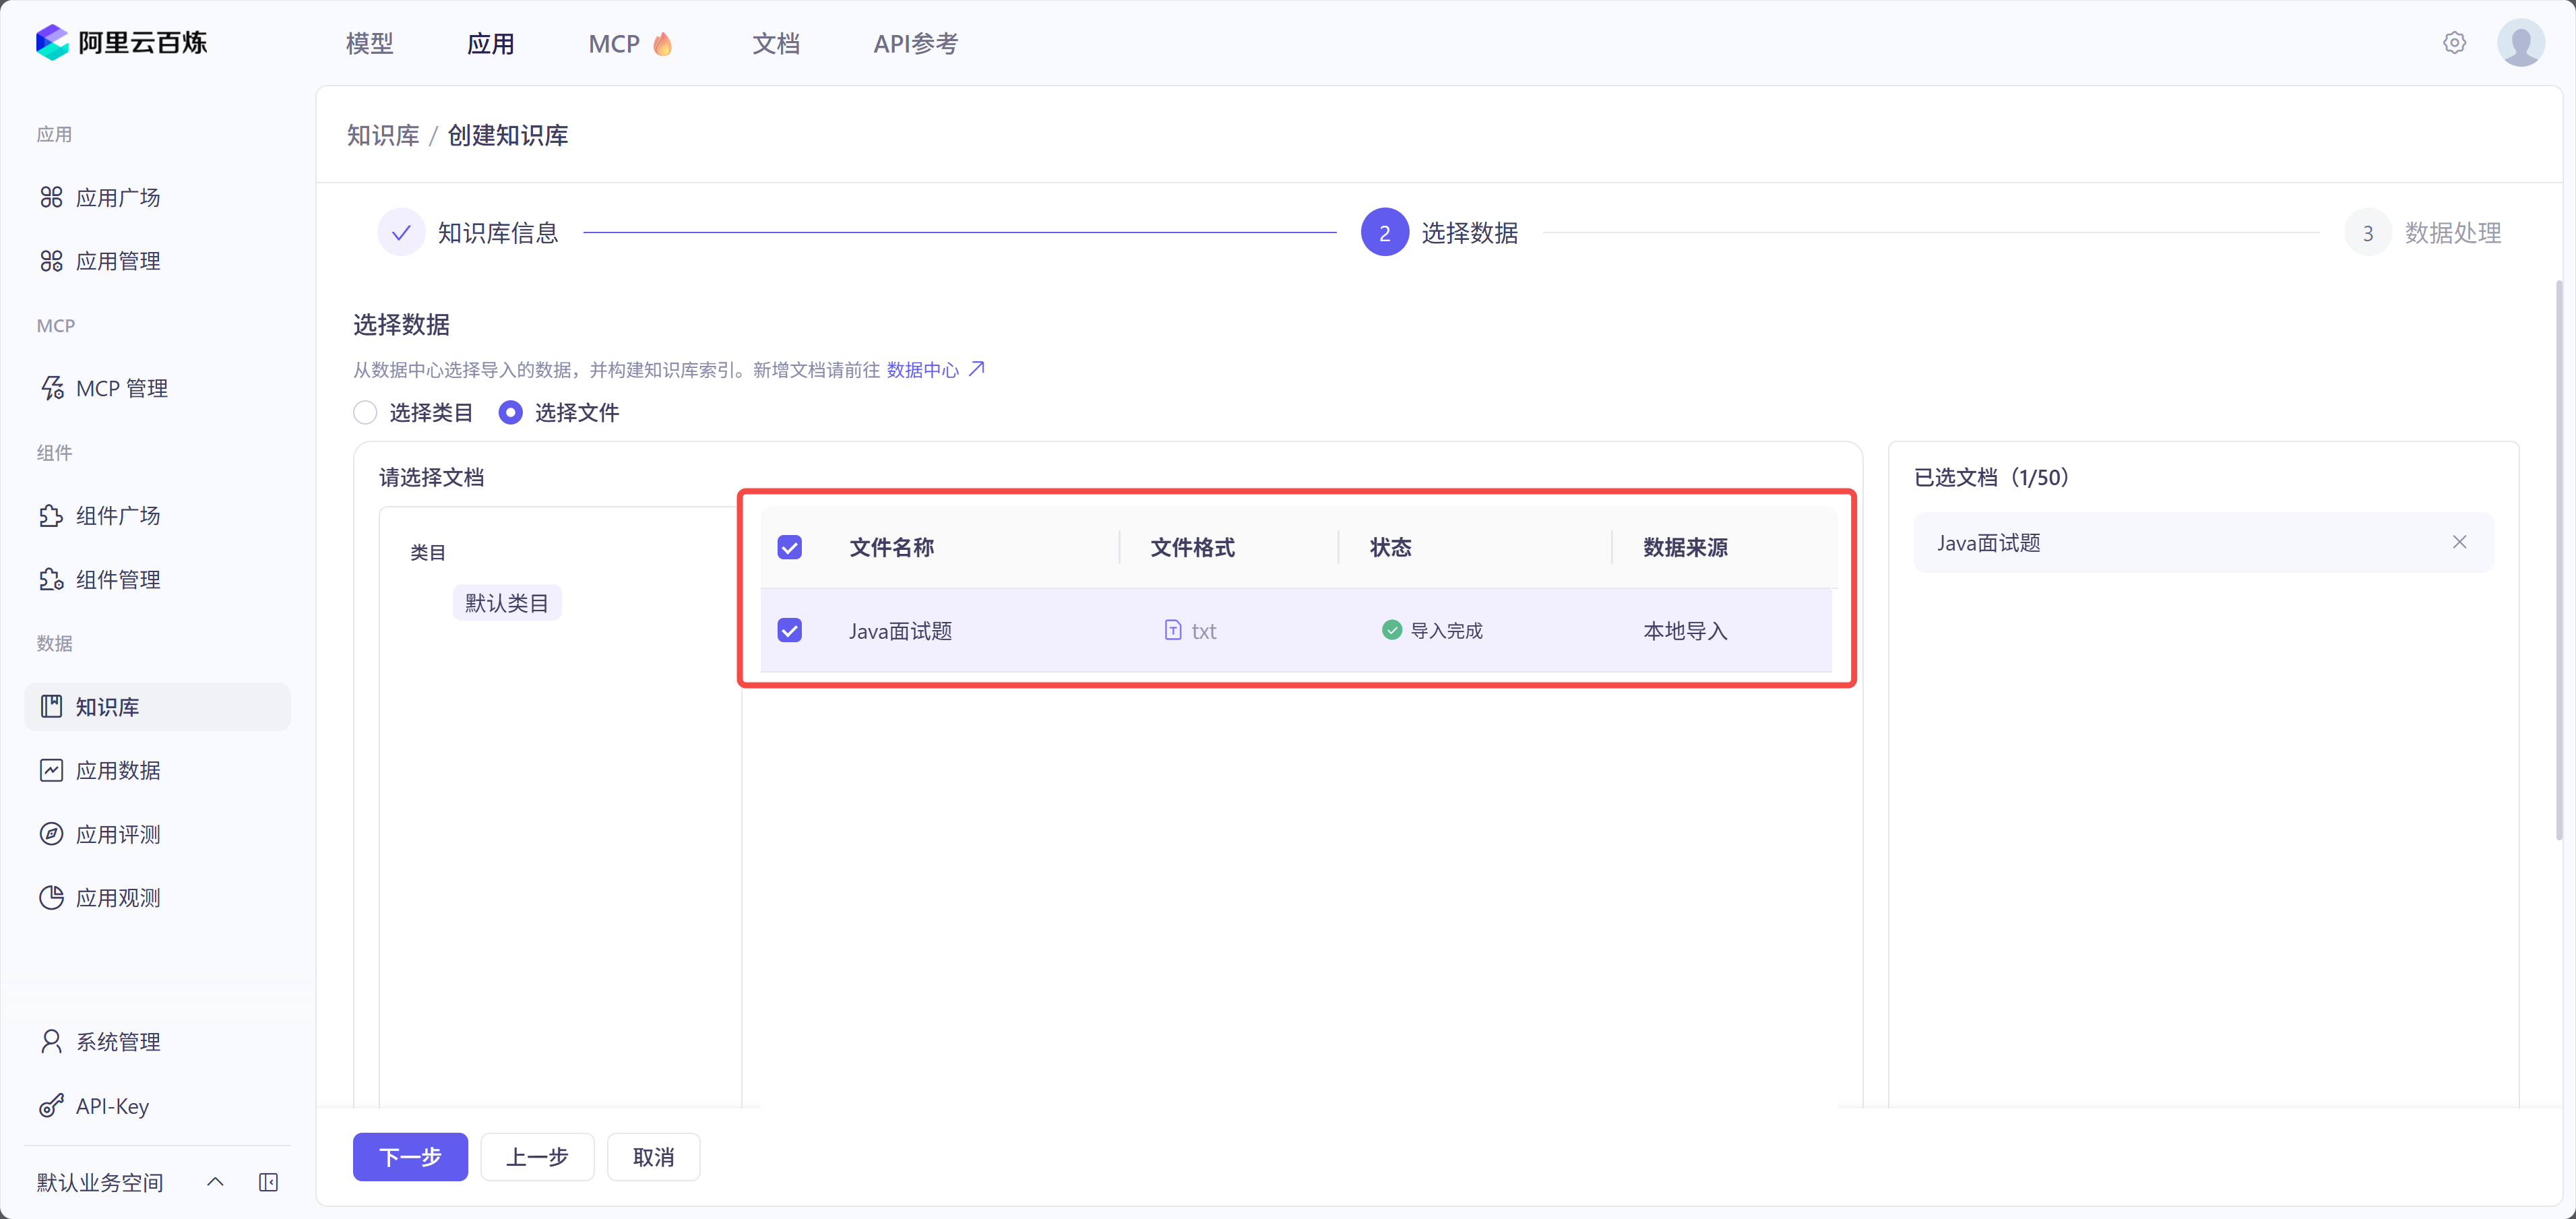Image resolution: width=2576 pixels, height=1219 pixels.
Task: Click the vertical scrollbar on right
Action: pyautogui.click(x=2558, y=560)
